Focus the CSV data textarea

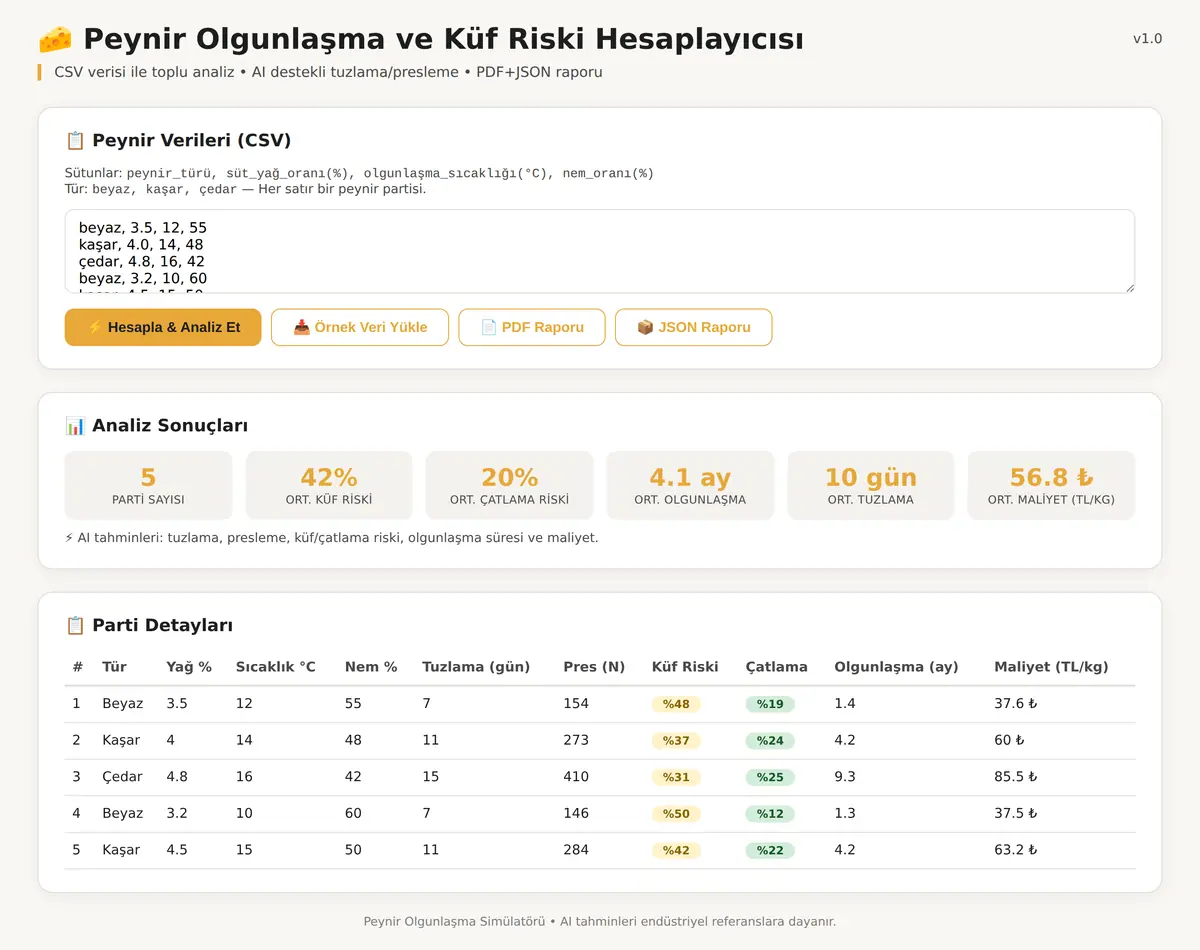click(x=600, y=251)
